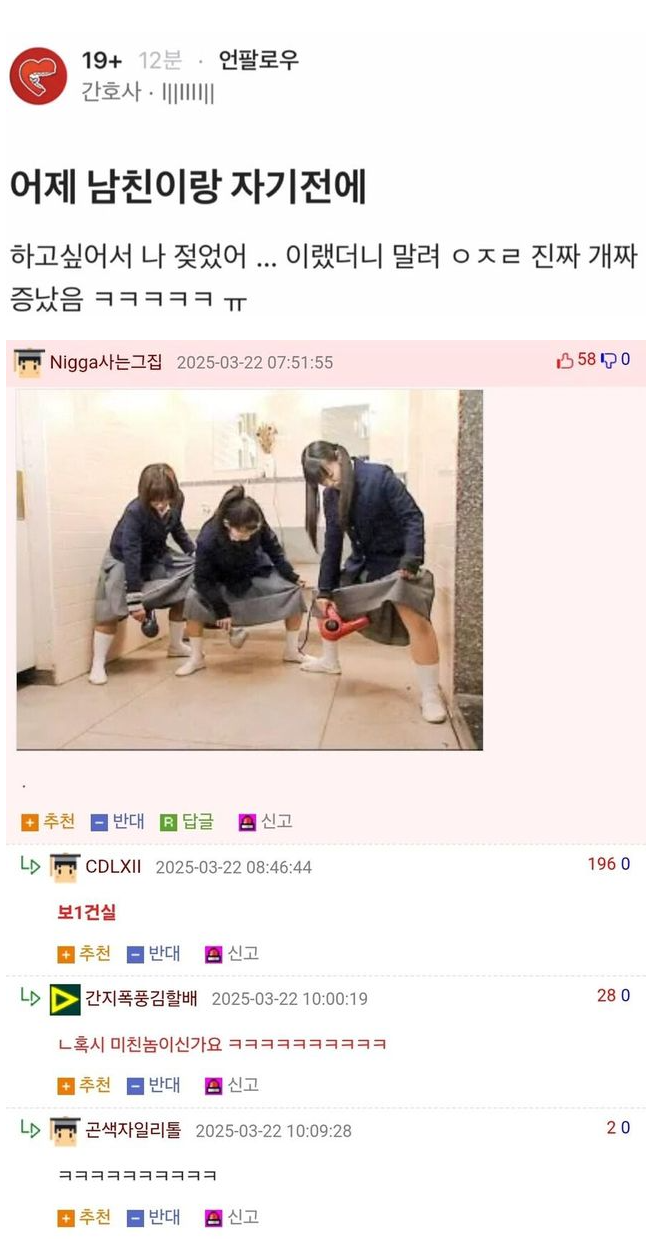This screenshot has height=1256, width=654.
Task: Report CDLXII's reply with siren icon
Action: click(213, 954)
